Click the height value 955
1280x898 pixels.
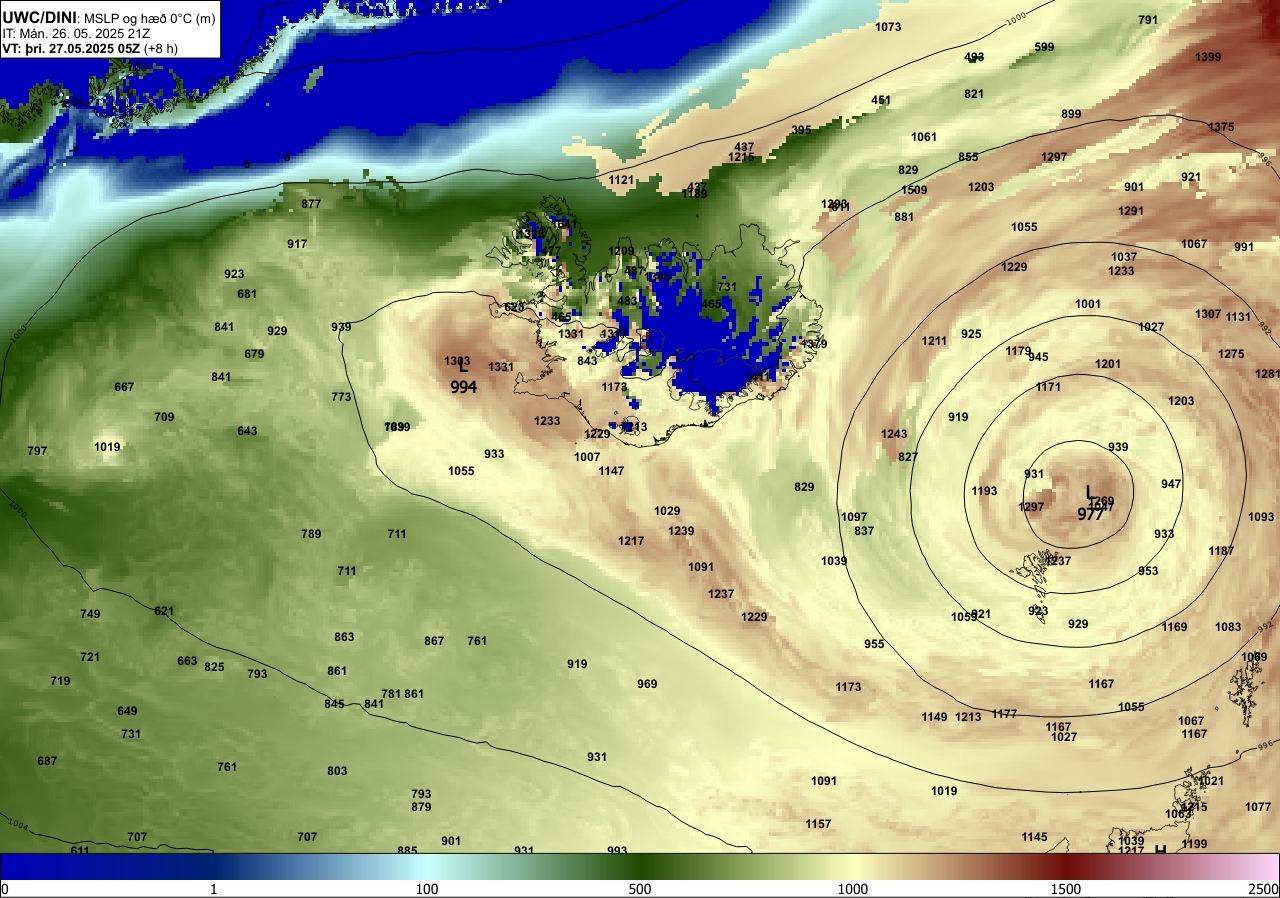click(x=874, y=644)
